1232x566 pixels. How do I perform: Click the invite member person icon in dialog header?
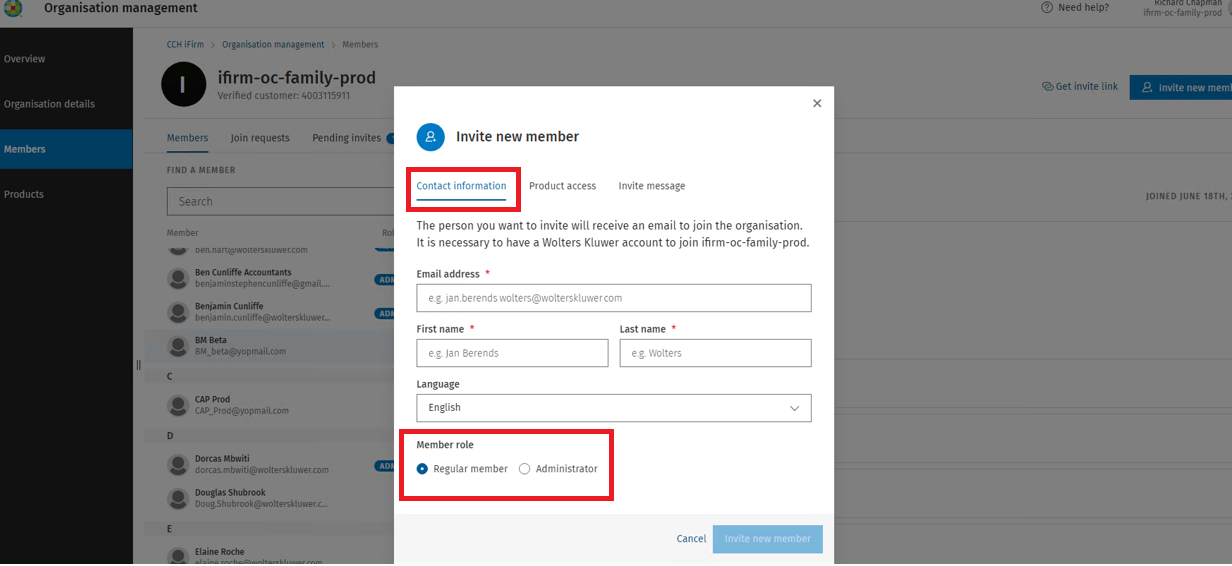coord(430,137)
